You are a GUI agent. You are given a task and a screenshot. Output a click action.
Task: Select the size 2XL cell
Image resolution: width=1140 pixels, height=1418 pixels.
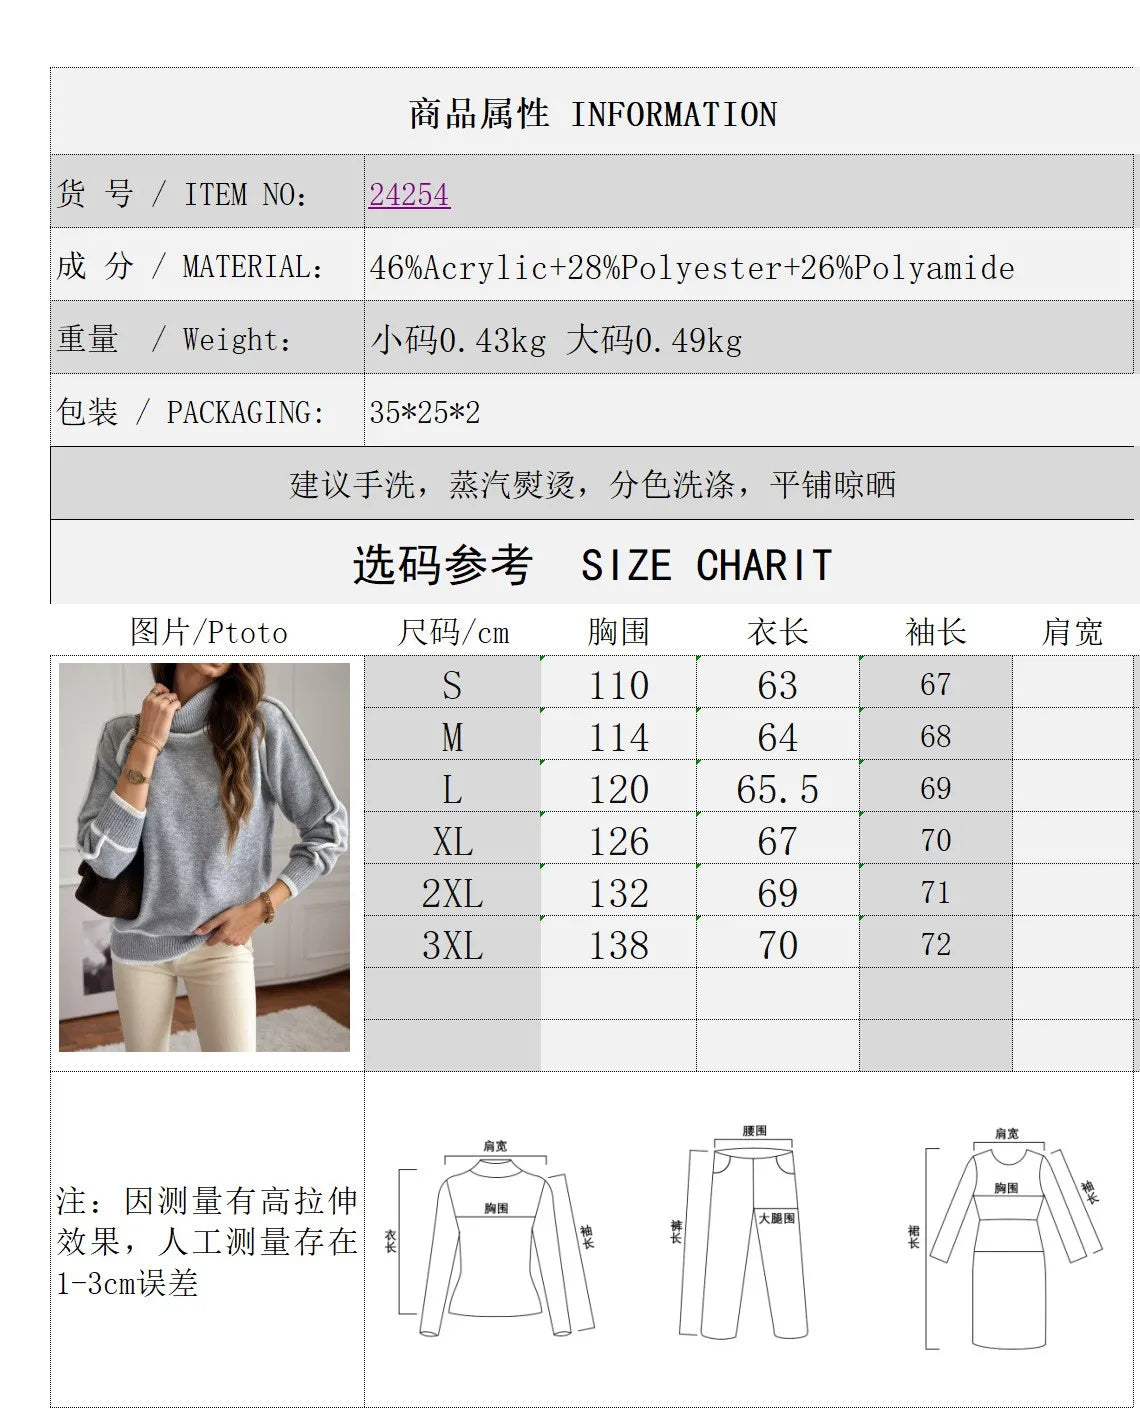[x=453, y=892]
